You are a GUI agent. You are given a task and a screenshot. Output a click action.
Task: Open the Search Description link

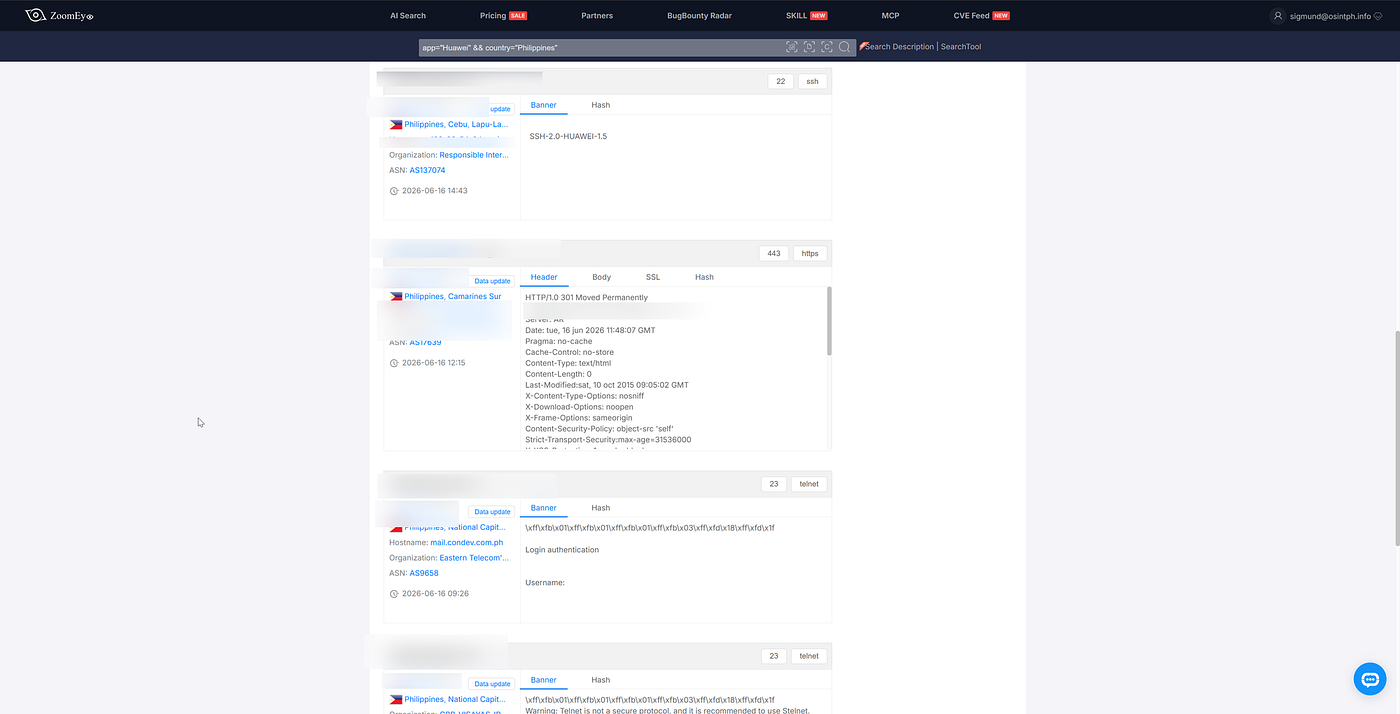tap(899, 47)
